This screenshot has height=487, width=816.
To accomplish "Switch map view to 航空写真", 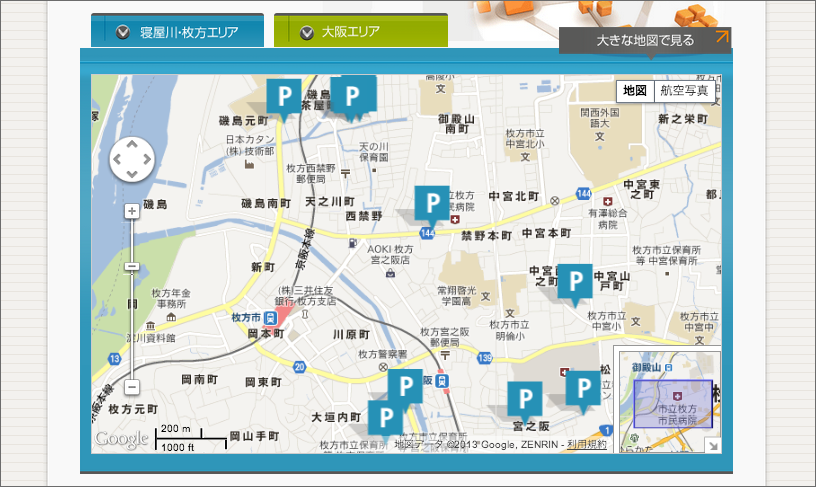I will point(684,91).
